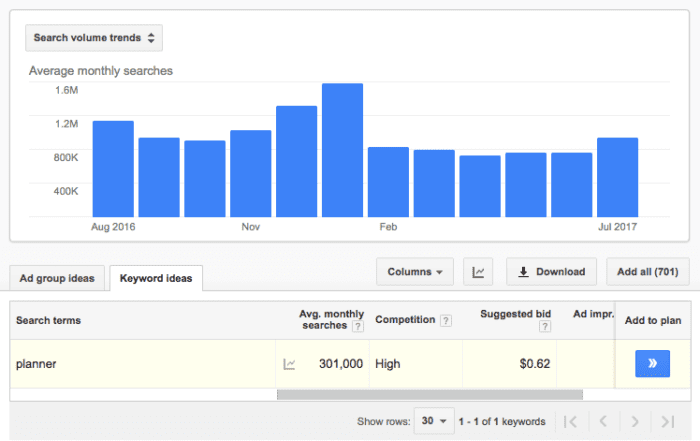700x441 pixels.
Task: Click help icon under Suggested bid
Action: coord(545,327)
